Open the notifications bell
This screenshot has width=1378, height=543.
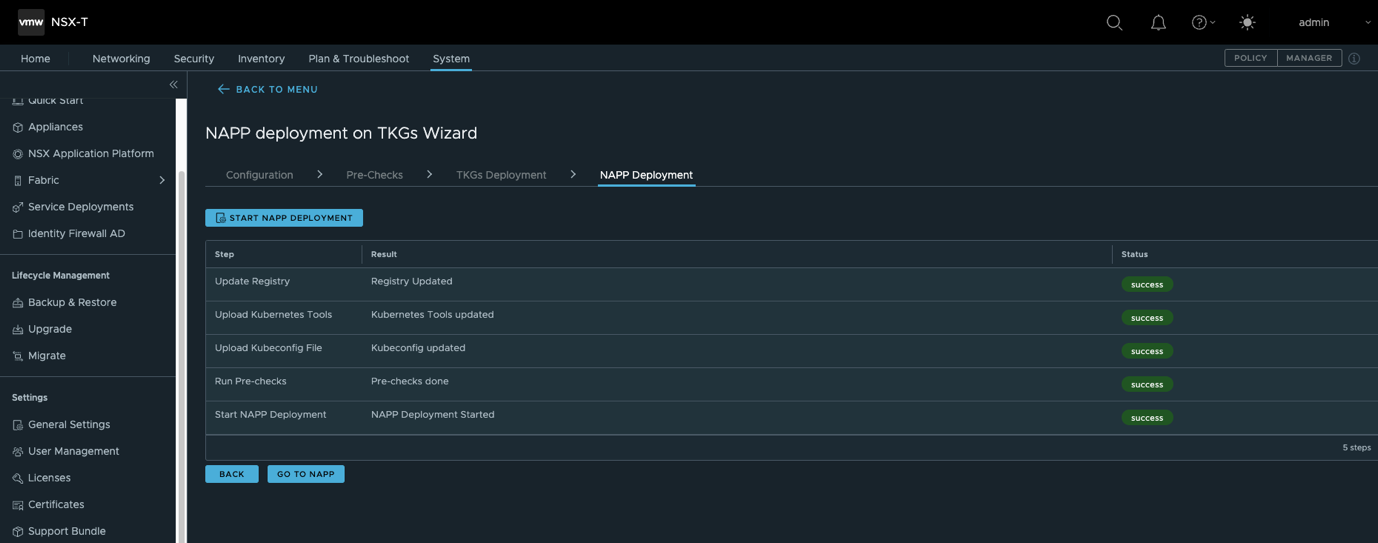1158,22
